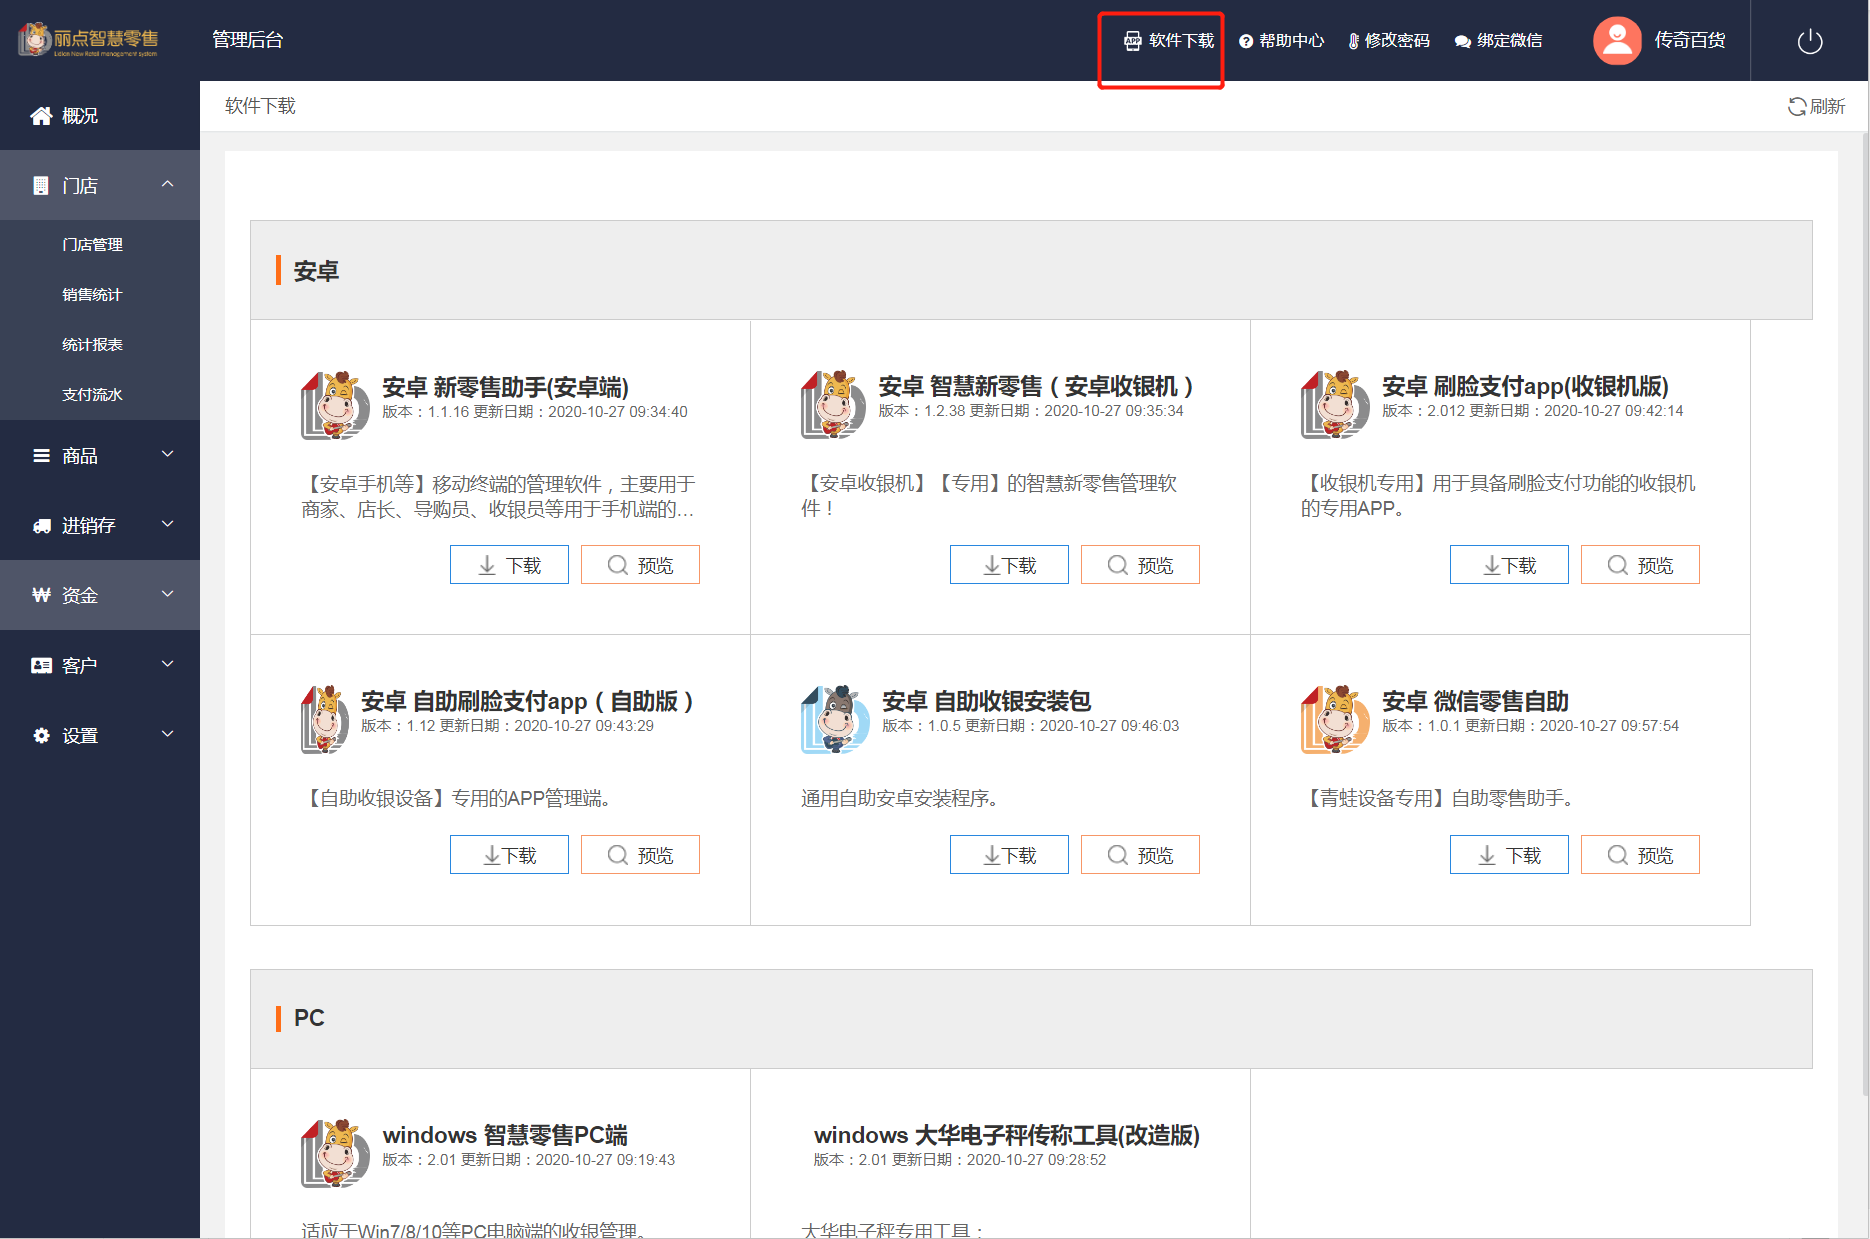
Task: Download 安卓 刷脸支付app(收银机版)
Action: tap(1509, 565)
